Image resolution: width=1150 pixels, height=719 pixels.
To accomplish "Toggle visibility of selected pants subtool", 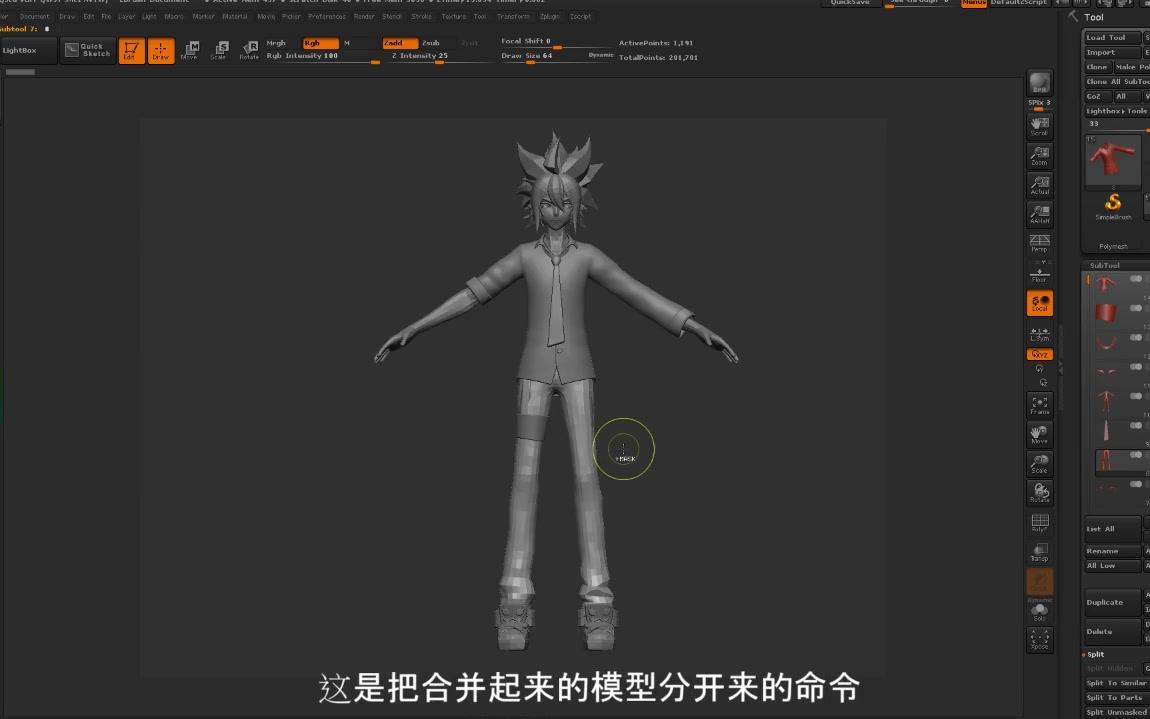I will (1136, 455).
